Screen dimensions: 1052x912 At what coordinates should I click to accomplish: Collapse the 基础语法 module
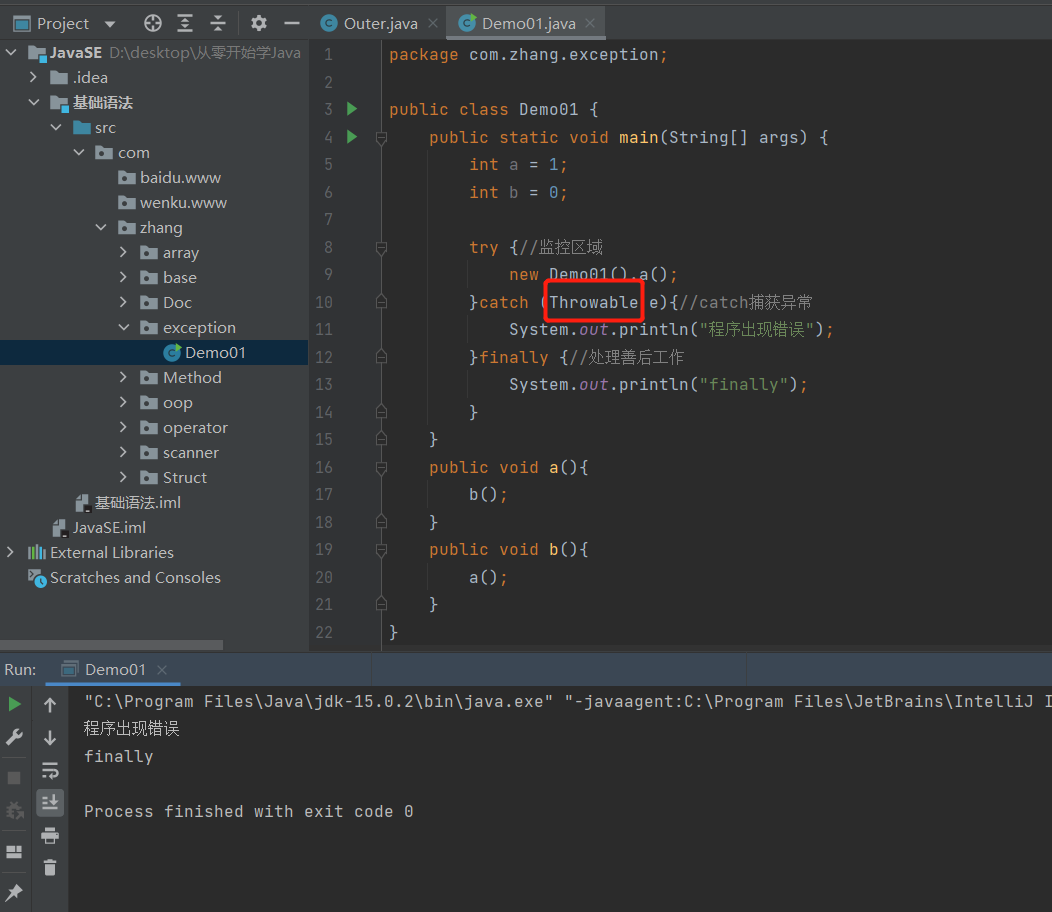(x=34, y=103)
